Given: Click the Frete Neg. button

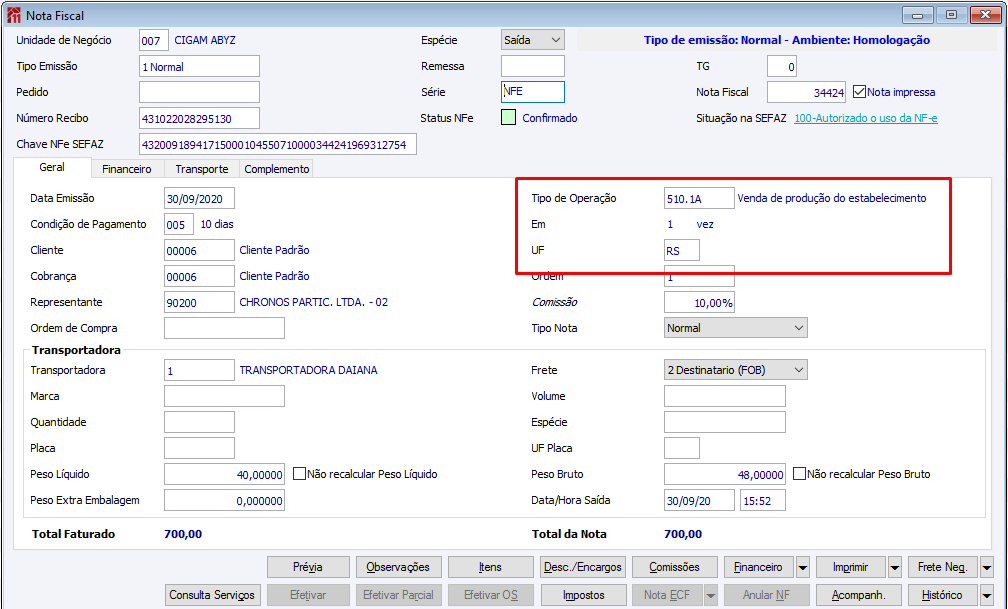Looking at the screenshot, I should coord(943,567).
